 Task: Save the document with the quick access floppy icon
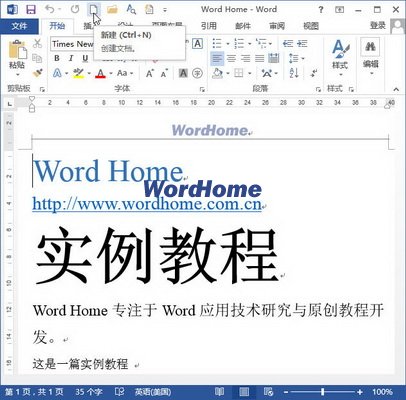(31, 9)
